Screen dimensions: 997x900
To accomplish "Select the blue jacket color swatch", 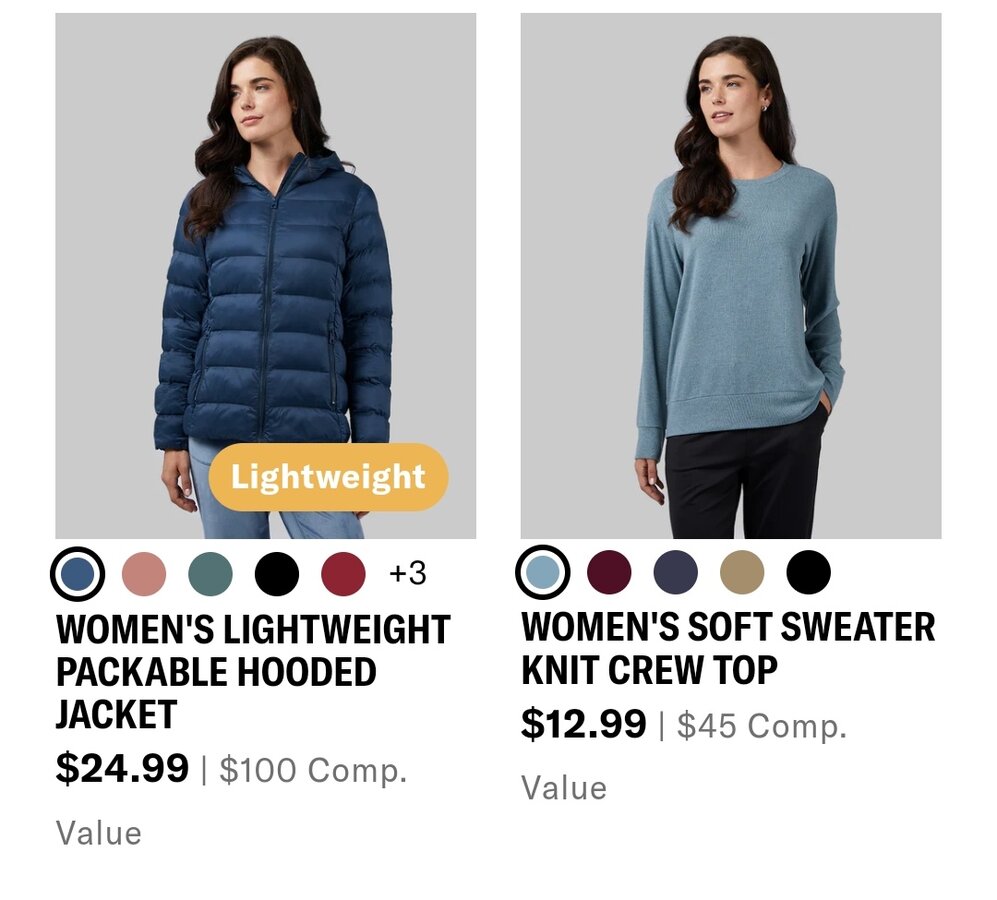I will 78,574.
